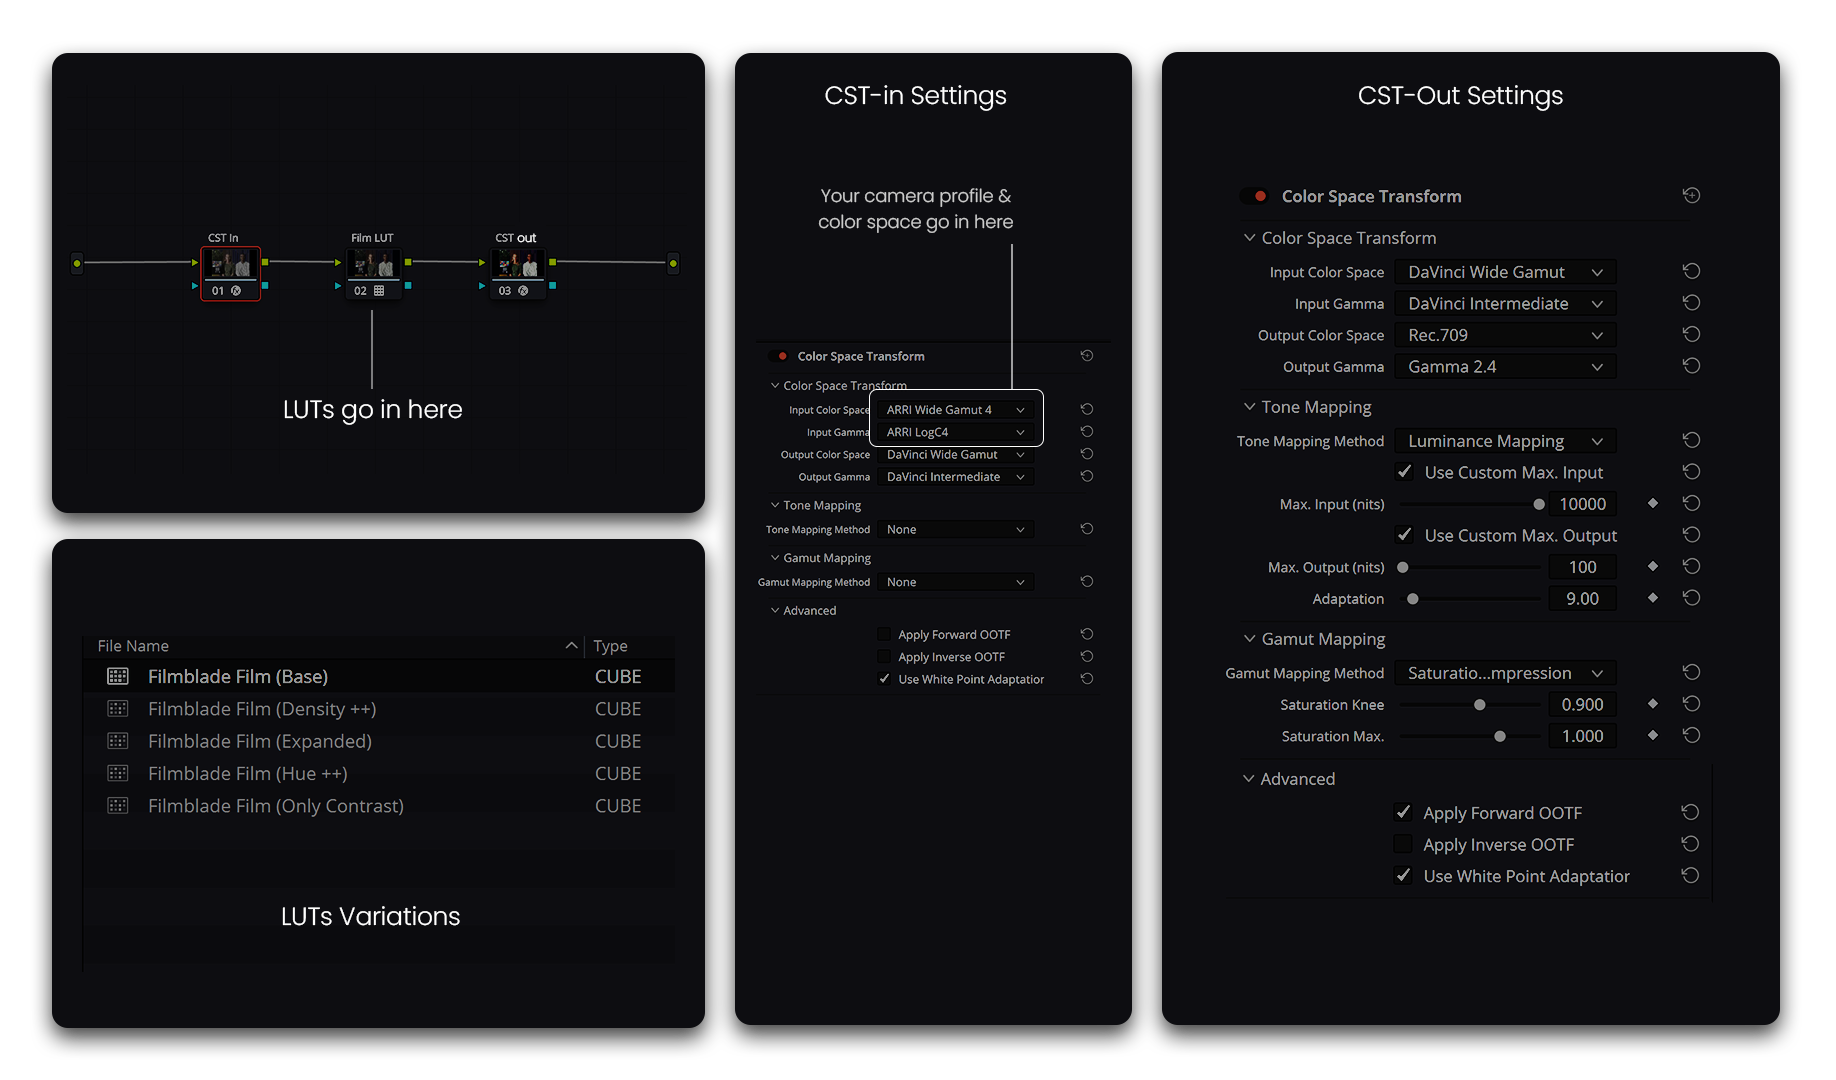This screenshot has height=1080, width=1836.
Task: Reset the whole CST-Out Color Space Transform effect
Action: [1691, 196]
